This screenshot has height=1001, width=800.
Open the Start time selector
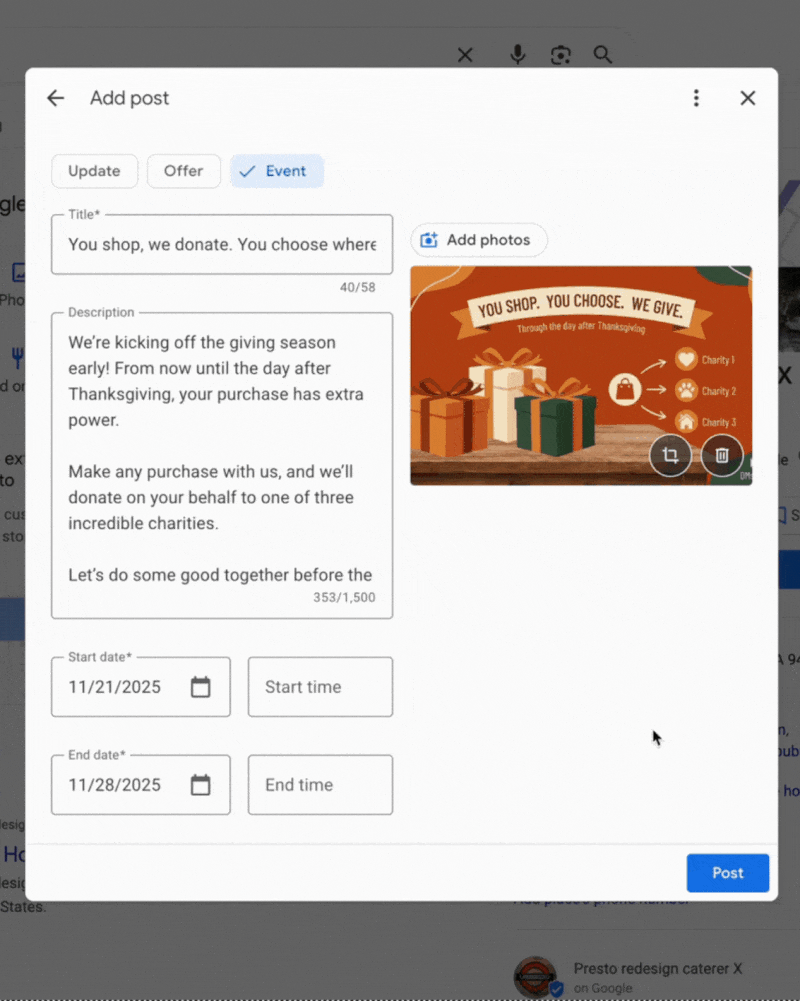(x=320, y=687)
